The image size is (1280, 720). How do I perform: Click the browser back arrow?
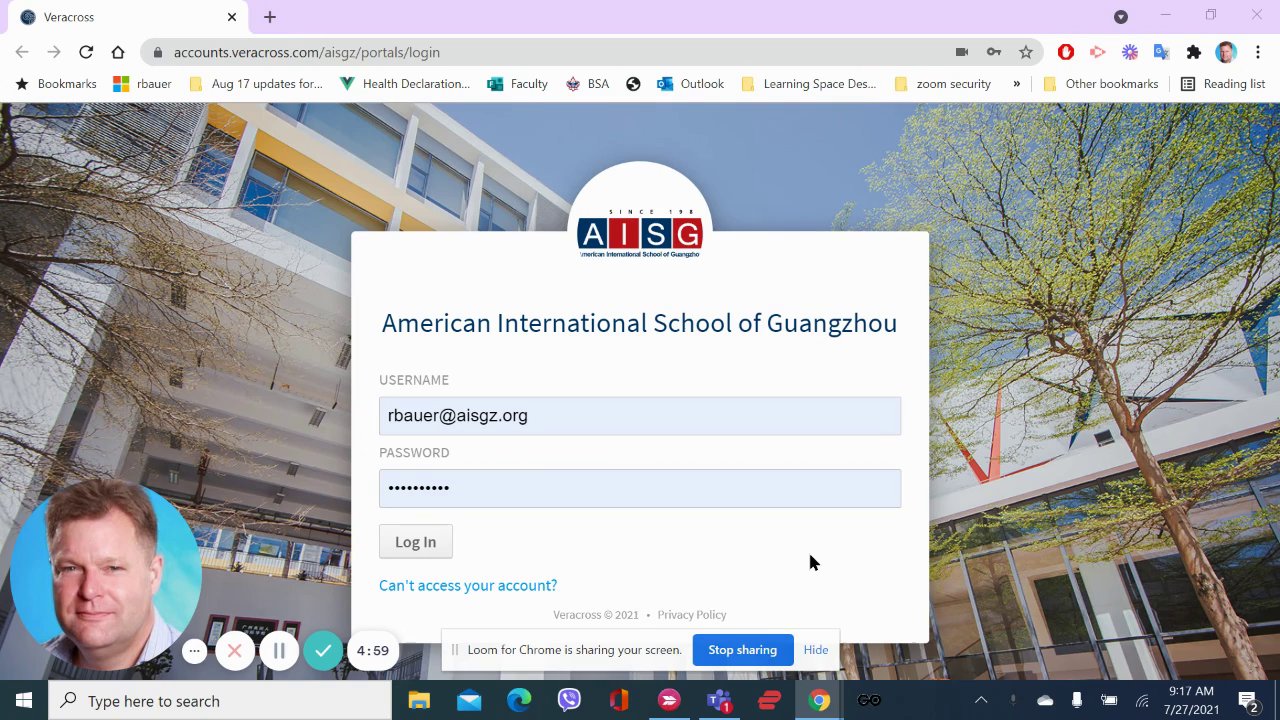click(x=22, y=52)
